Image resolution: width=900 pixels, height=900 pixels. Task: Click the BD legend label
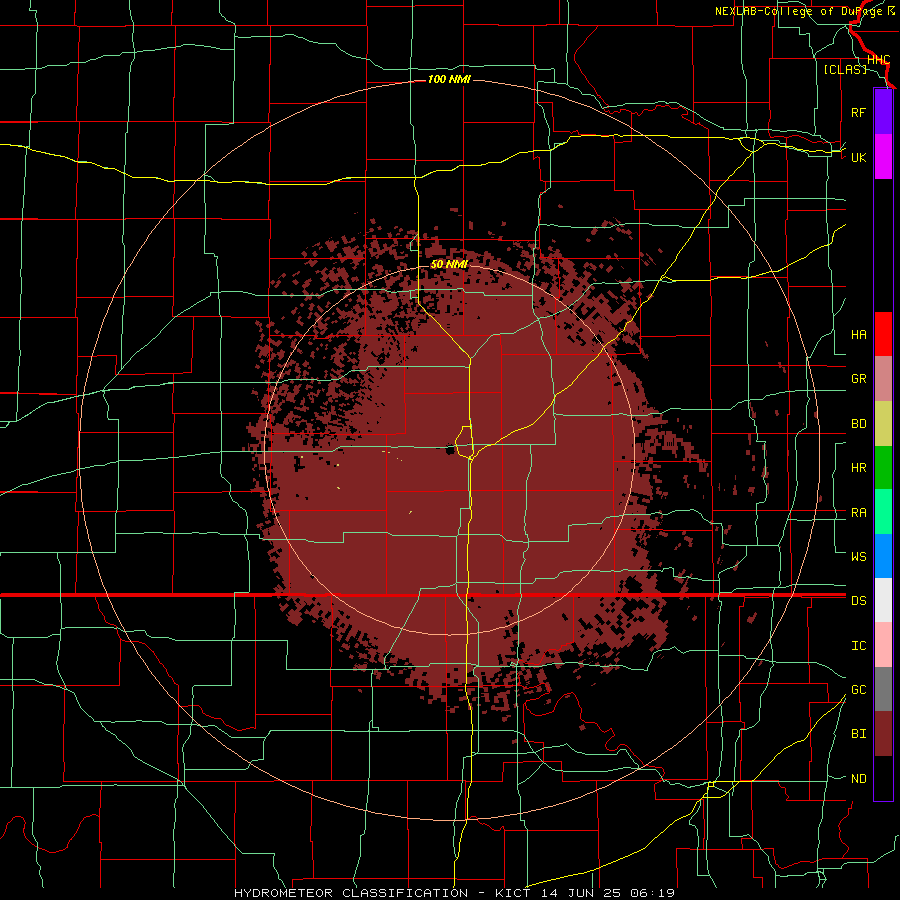pyautogui.click(x=858, y=424)
